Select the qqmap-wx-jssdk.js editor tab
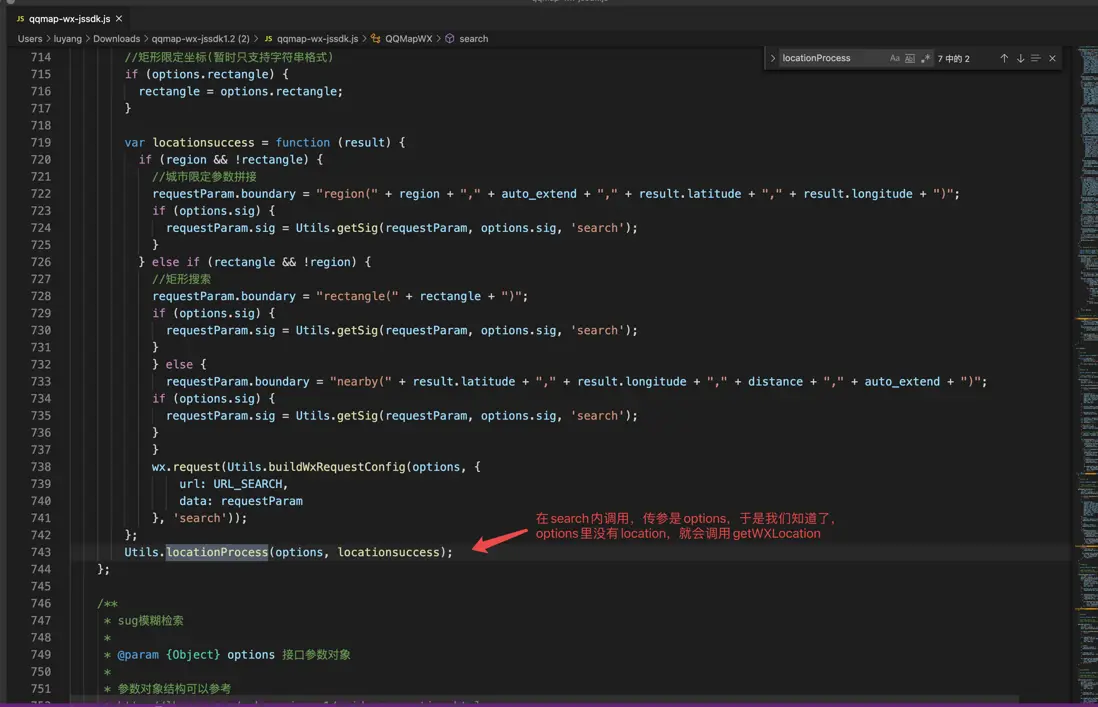The width and height of the screenshot is (1098, 707). pos(68,19)
